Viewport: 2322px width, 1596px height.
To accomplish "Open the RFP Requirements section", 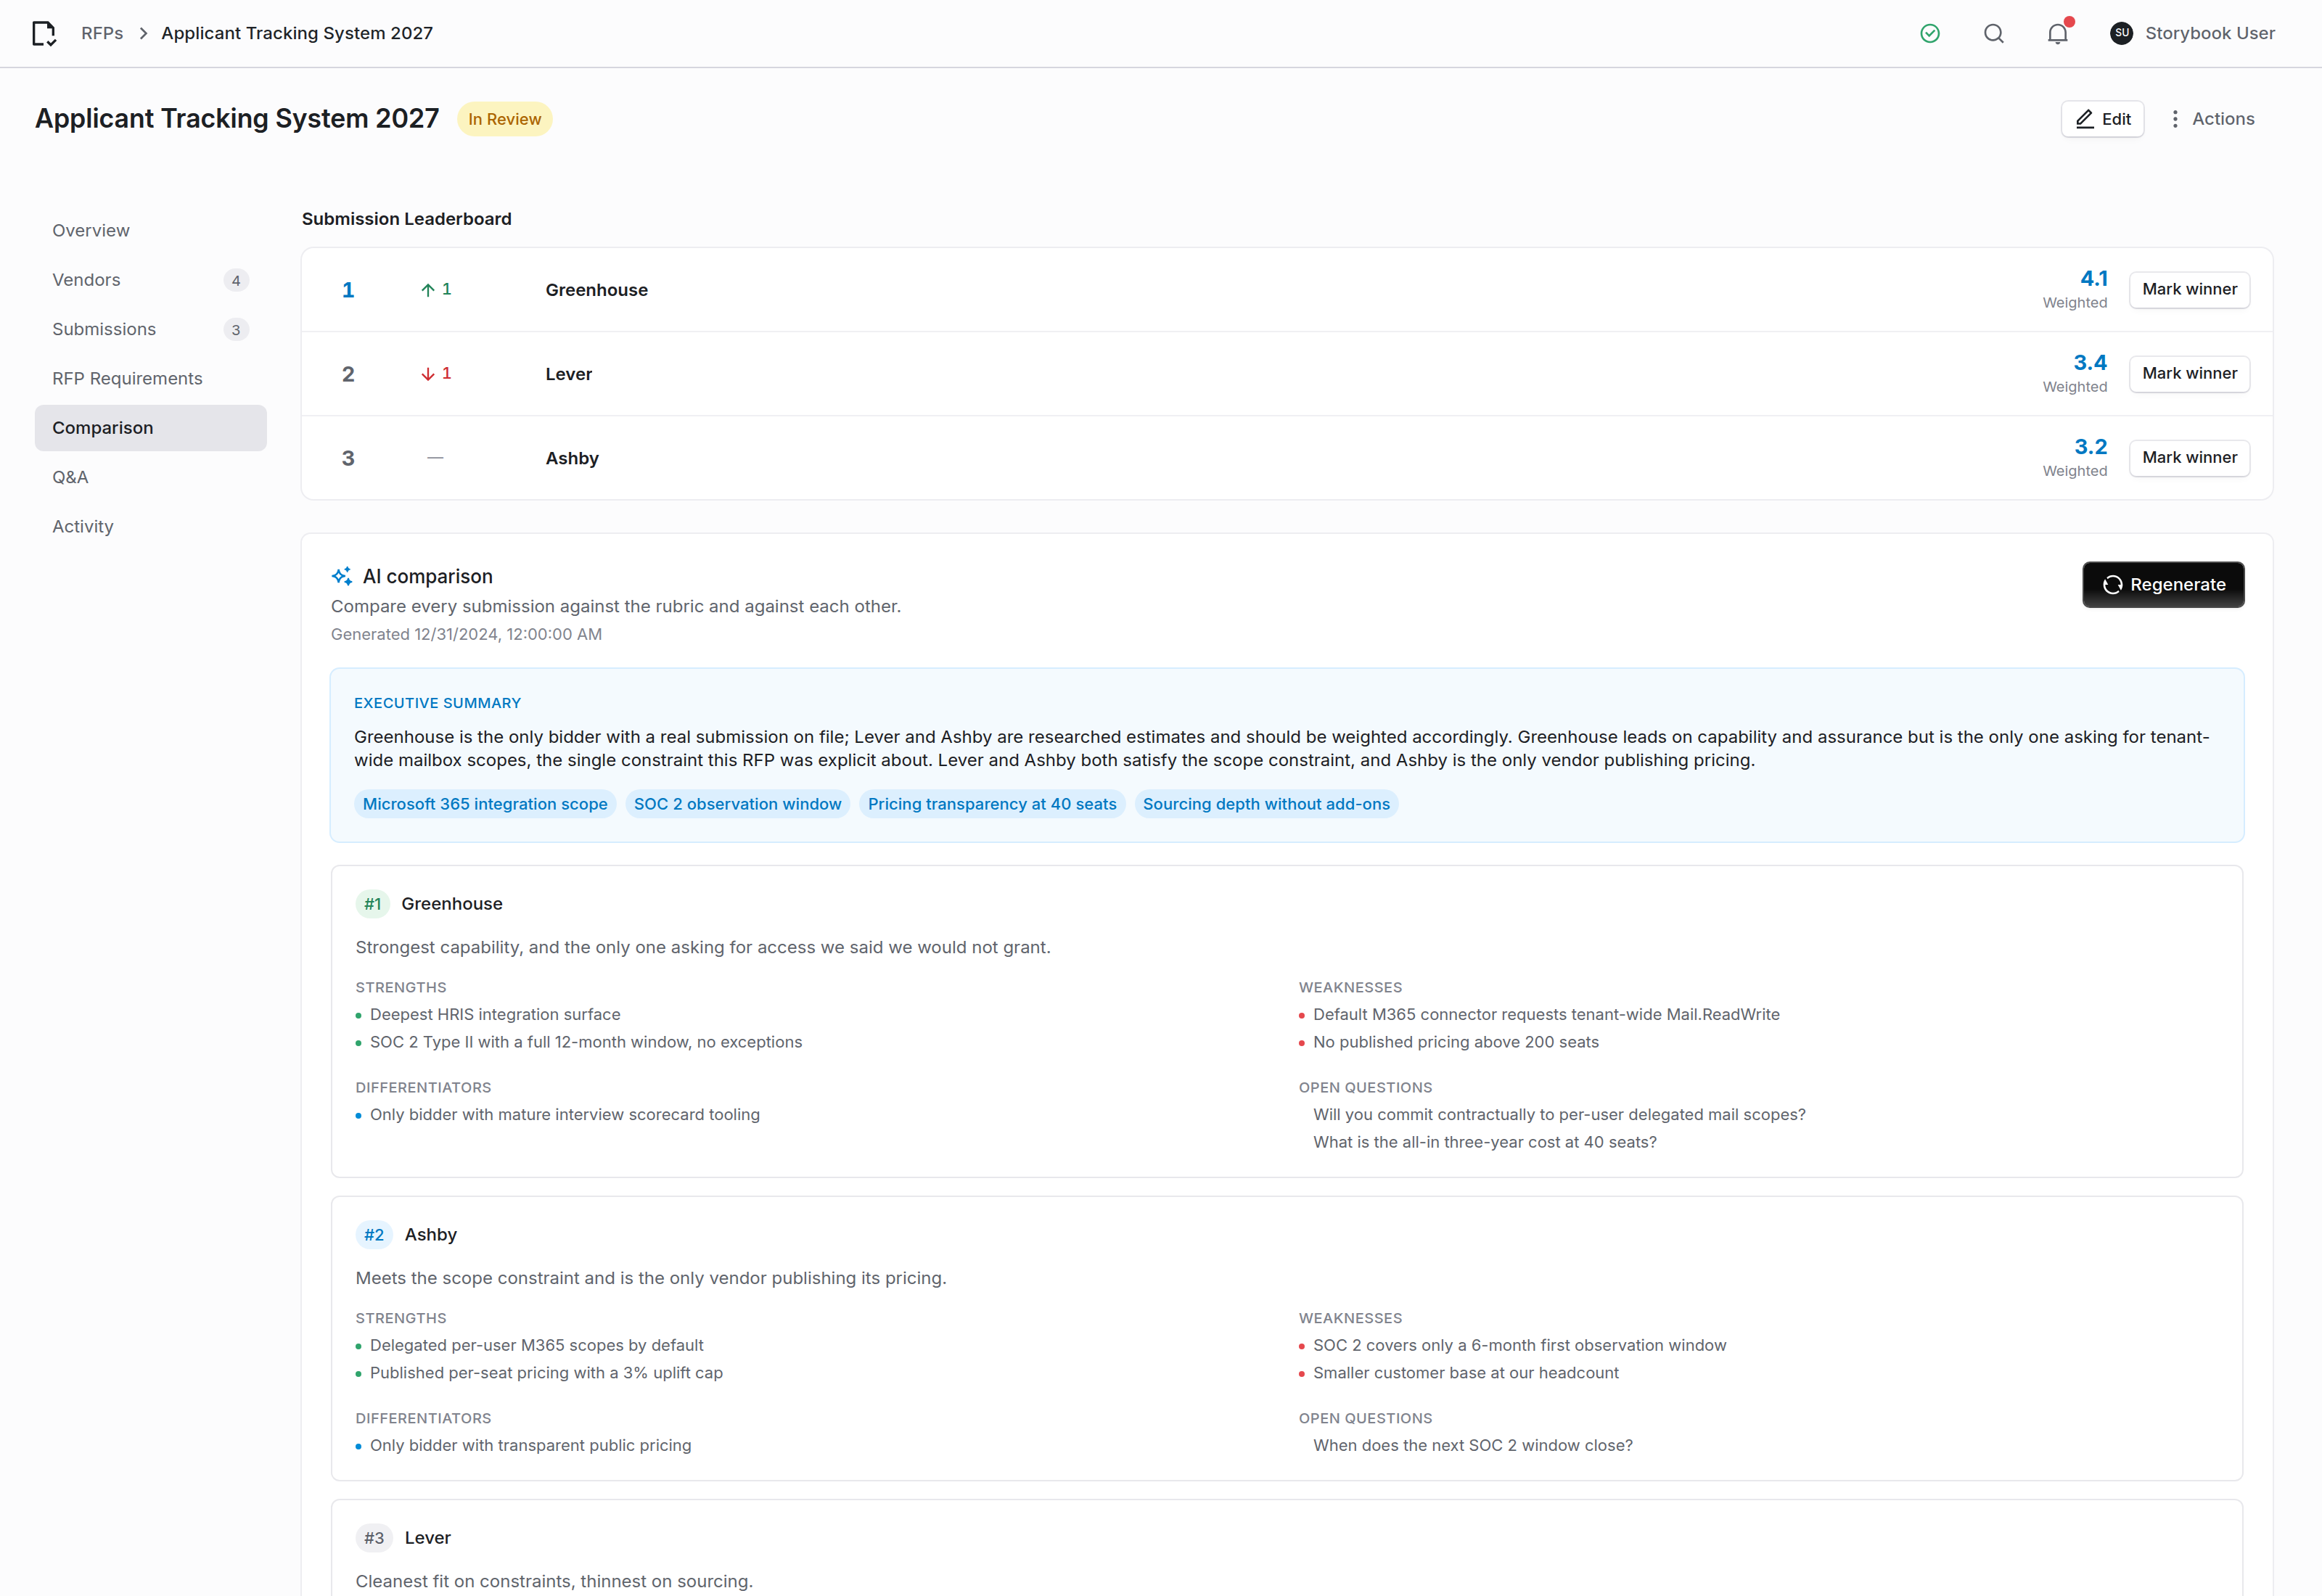I will pyautogui.click(x=150, y=378).
